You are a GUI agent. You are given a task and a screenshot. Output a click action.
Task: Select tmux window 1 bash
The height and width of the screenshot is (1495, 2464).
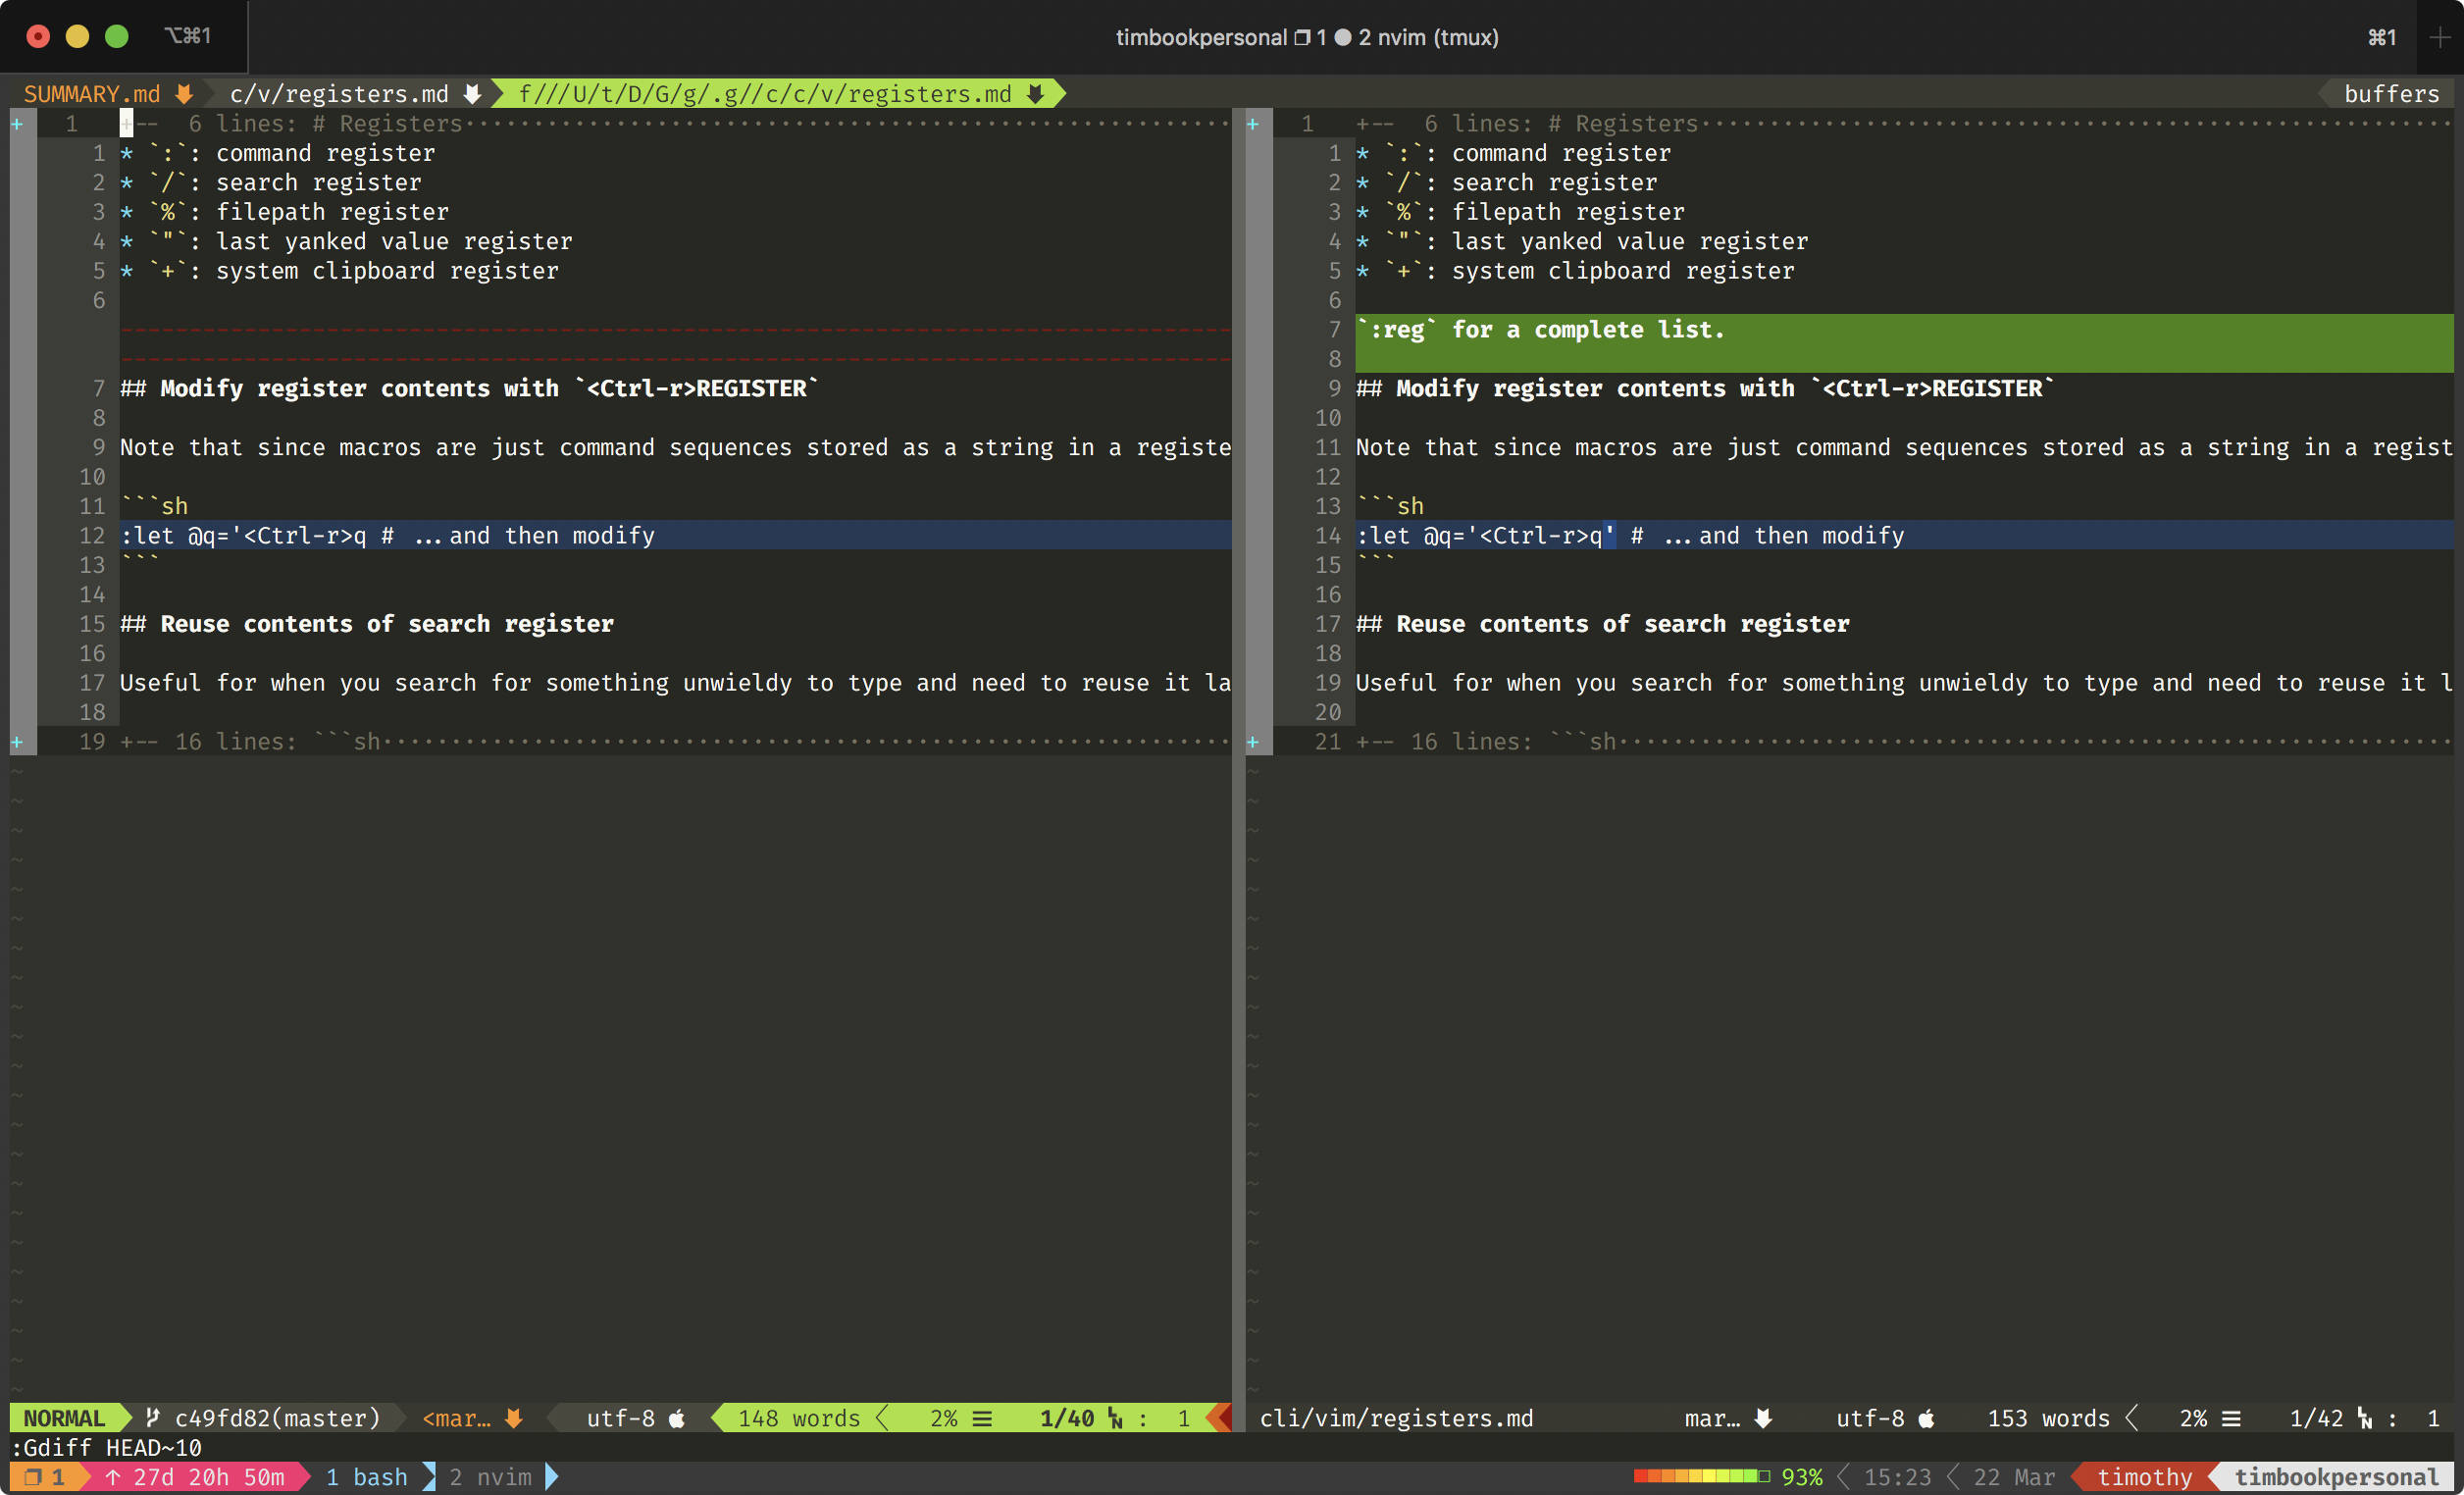[367, 1477]
